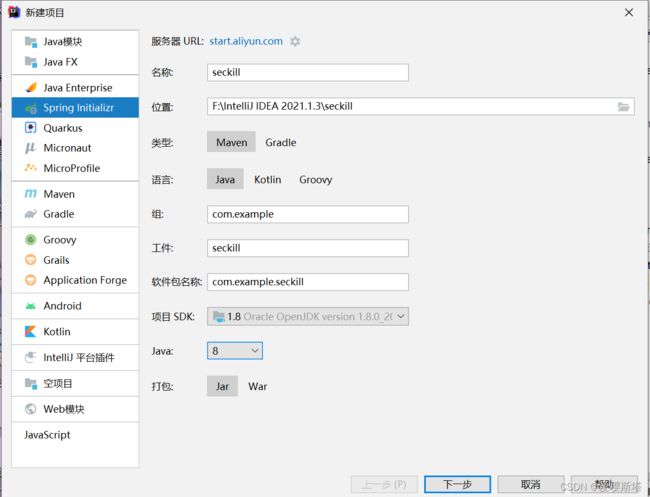Click the Web module globe icon
The width and height of the screenshot is (650, 497).
coord(31,409)
